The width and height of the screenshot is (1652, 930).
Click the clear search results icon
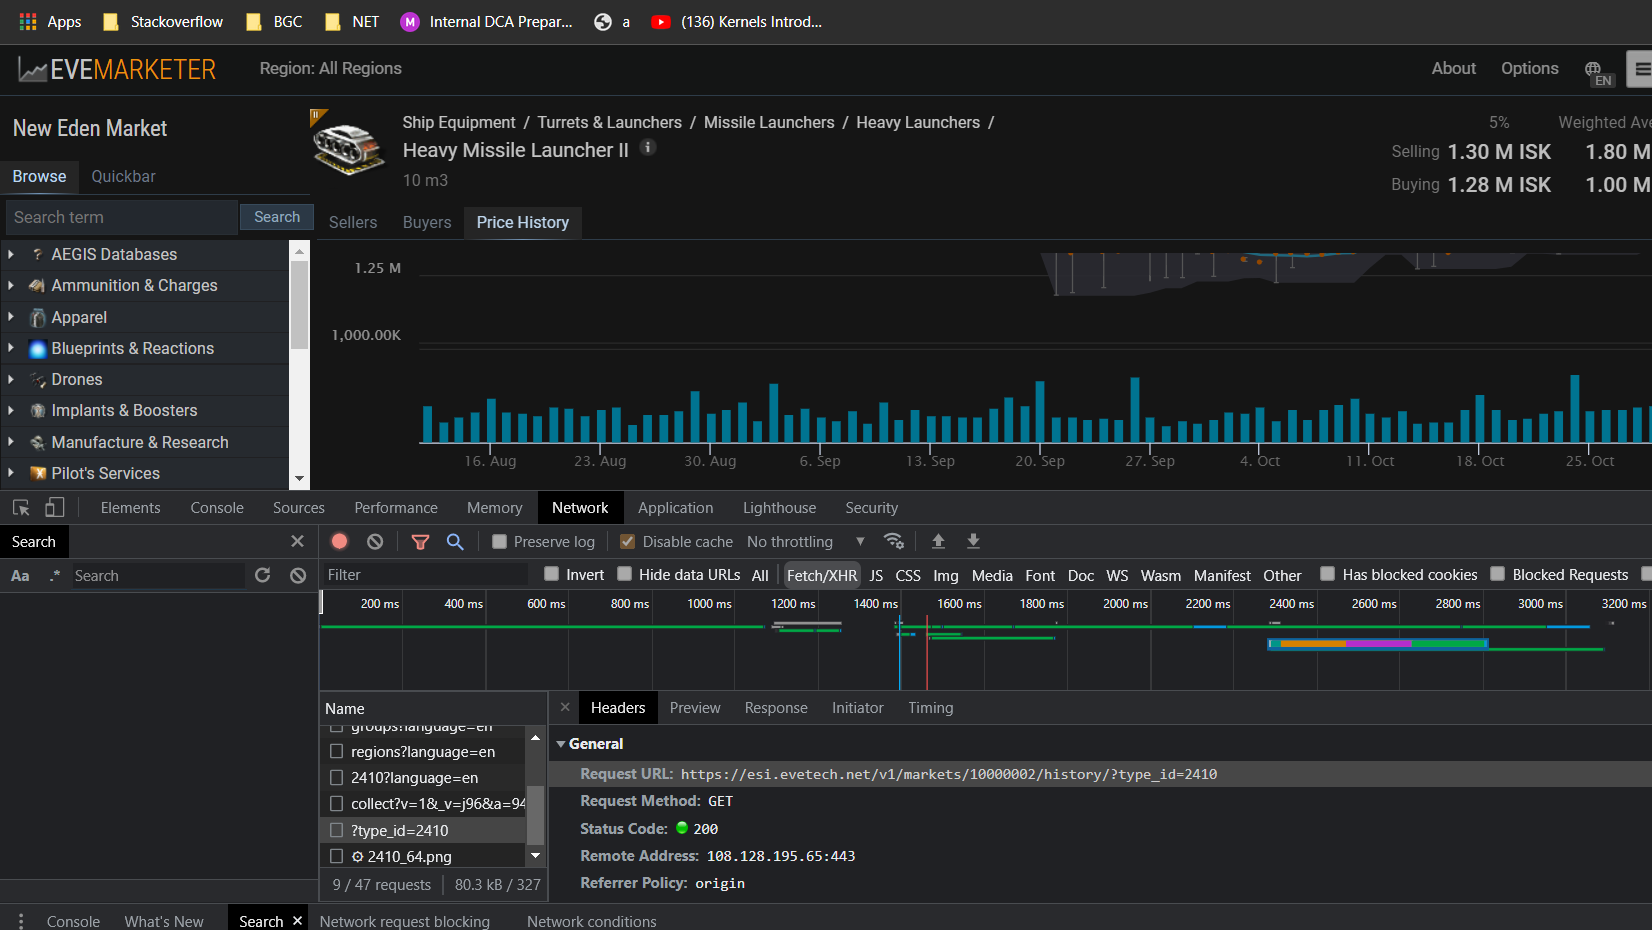click(x=298, y=575)
